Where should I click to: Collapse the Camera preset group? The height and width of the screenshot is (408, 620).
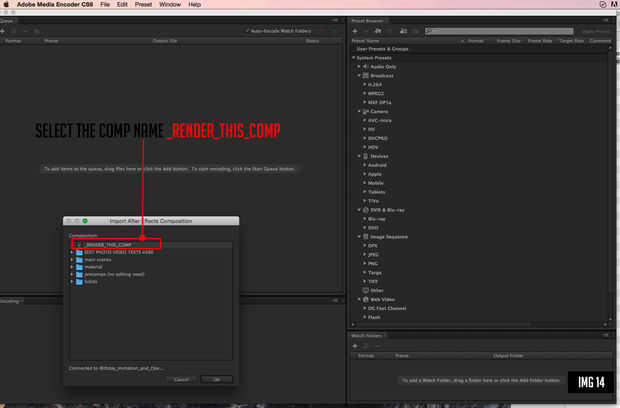click(x=359, y=111)
